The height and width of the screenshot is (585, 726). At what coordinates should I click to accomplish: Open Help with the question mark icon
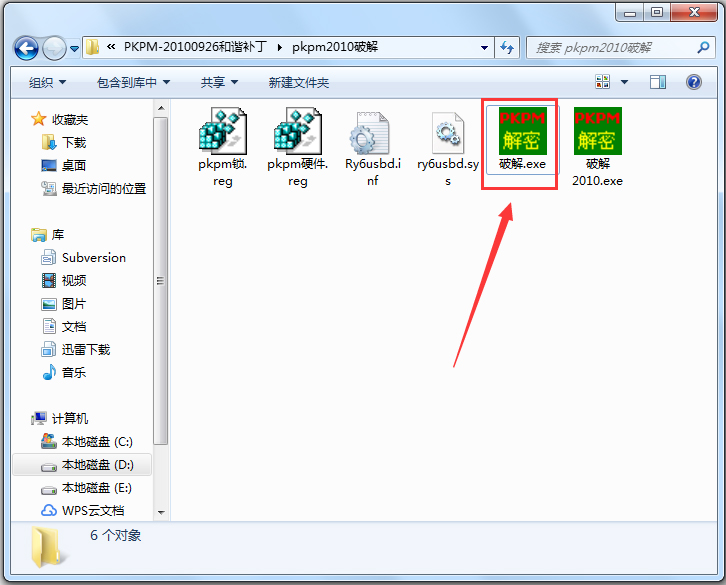coord(694,82)
